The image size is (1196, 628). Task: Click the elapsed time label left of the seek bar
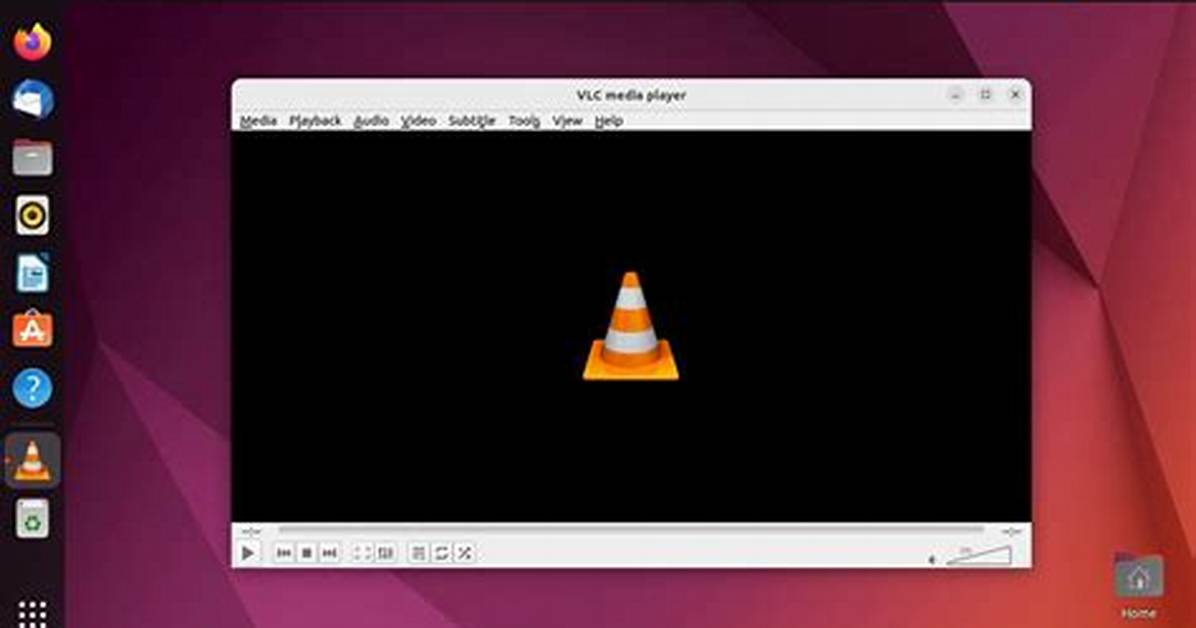(251, 531)
